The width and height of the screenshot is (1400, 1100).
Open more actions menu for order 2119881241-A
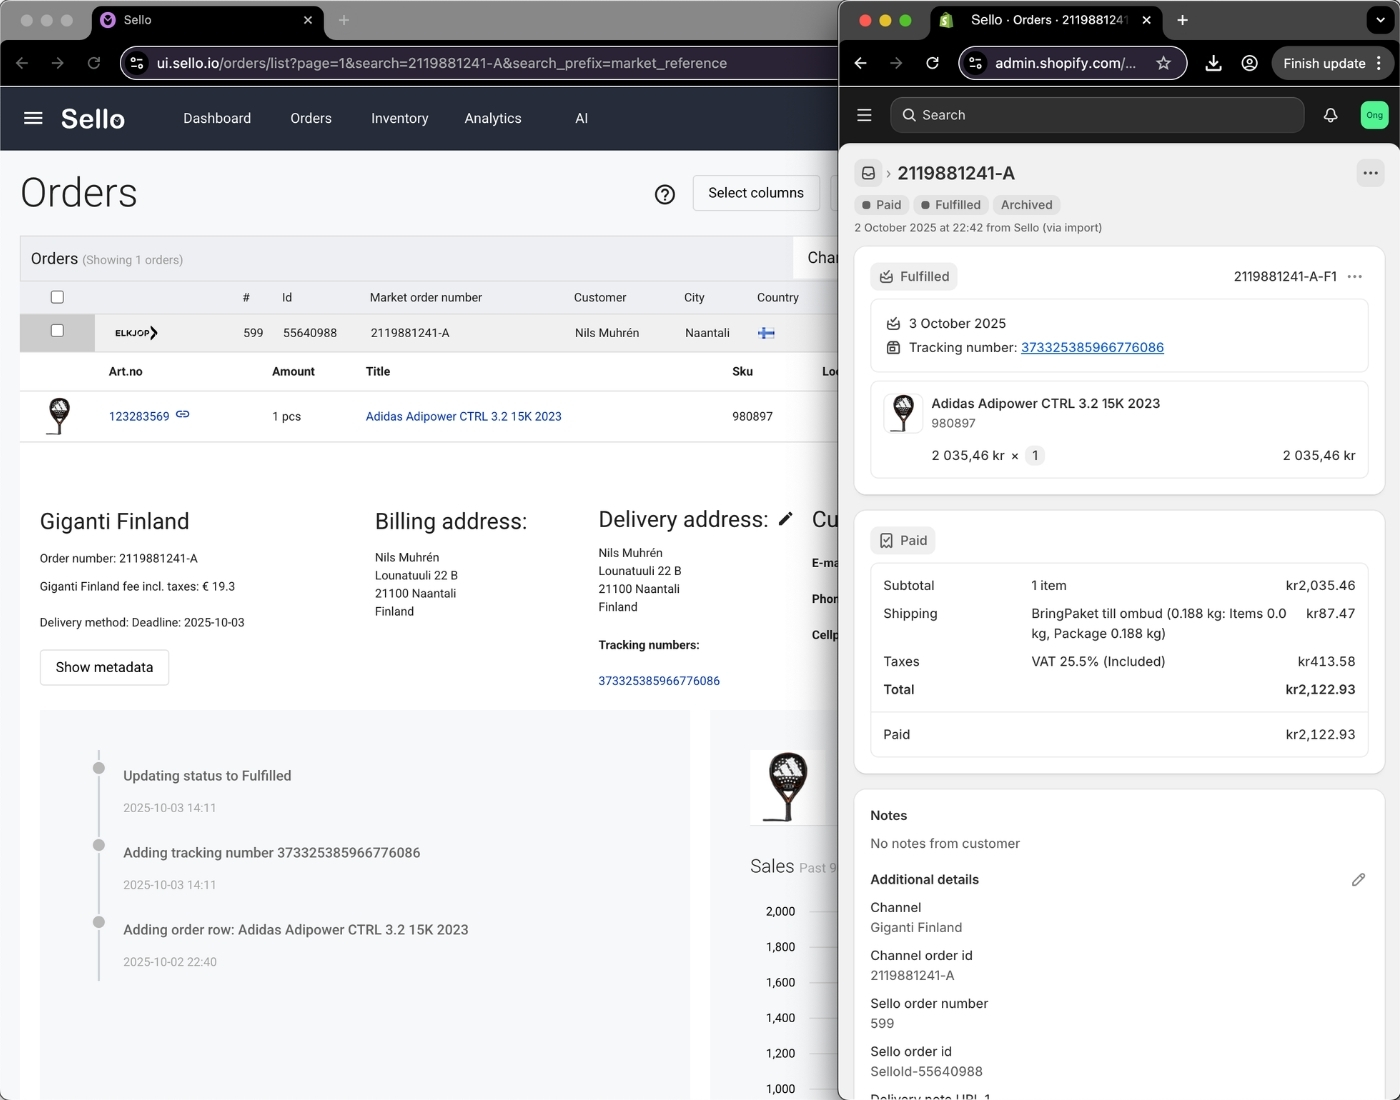tap(1371, 173)
